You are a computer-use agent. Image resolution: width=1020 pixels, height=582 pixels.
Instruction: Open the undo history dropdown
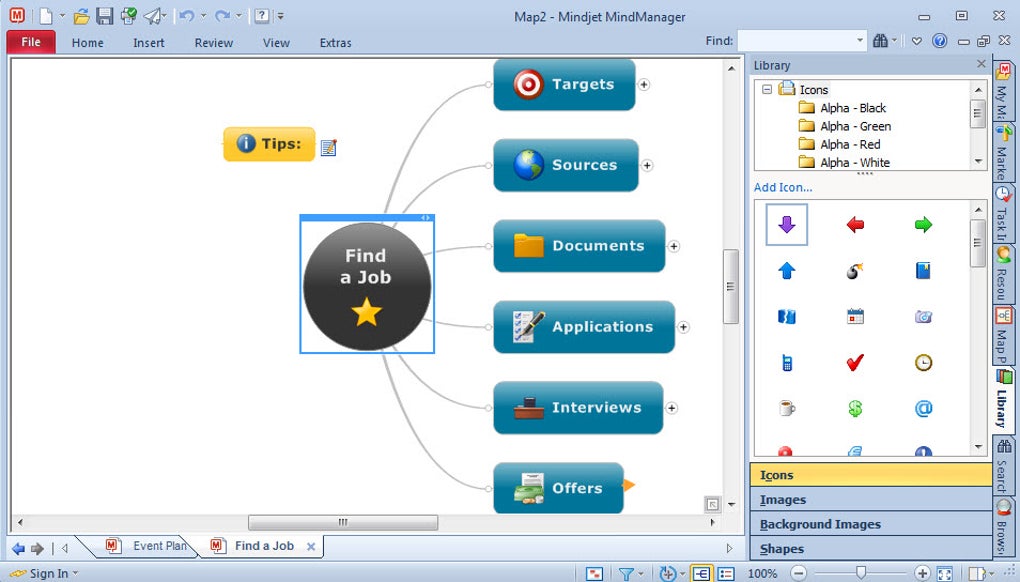click(203, 16)
